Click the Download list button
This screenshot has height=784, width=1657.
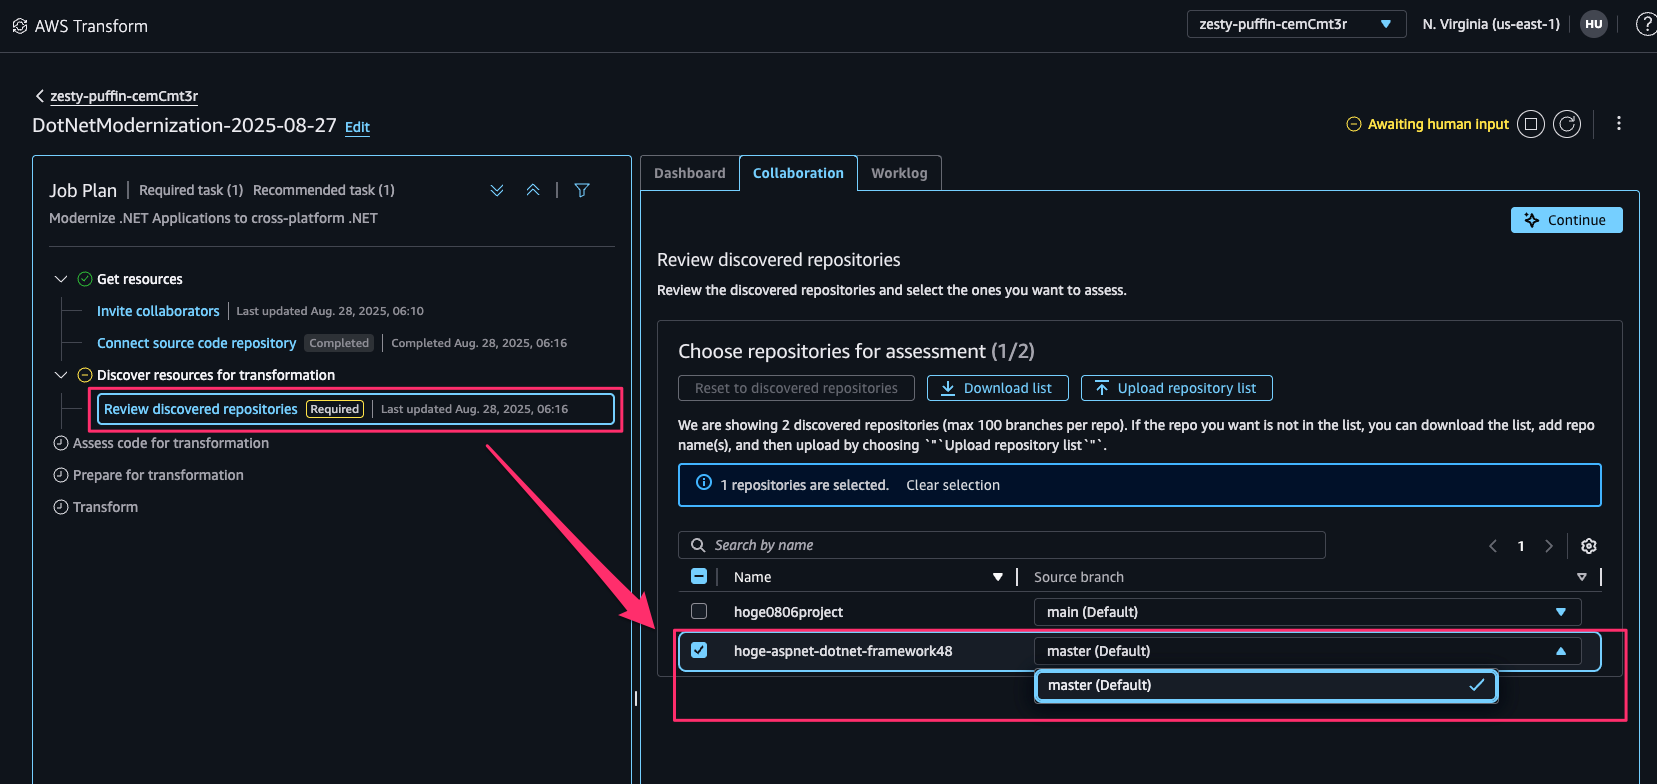click(997, 388)
